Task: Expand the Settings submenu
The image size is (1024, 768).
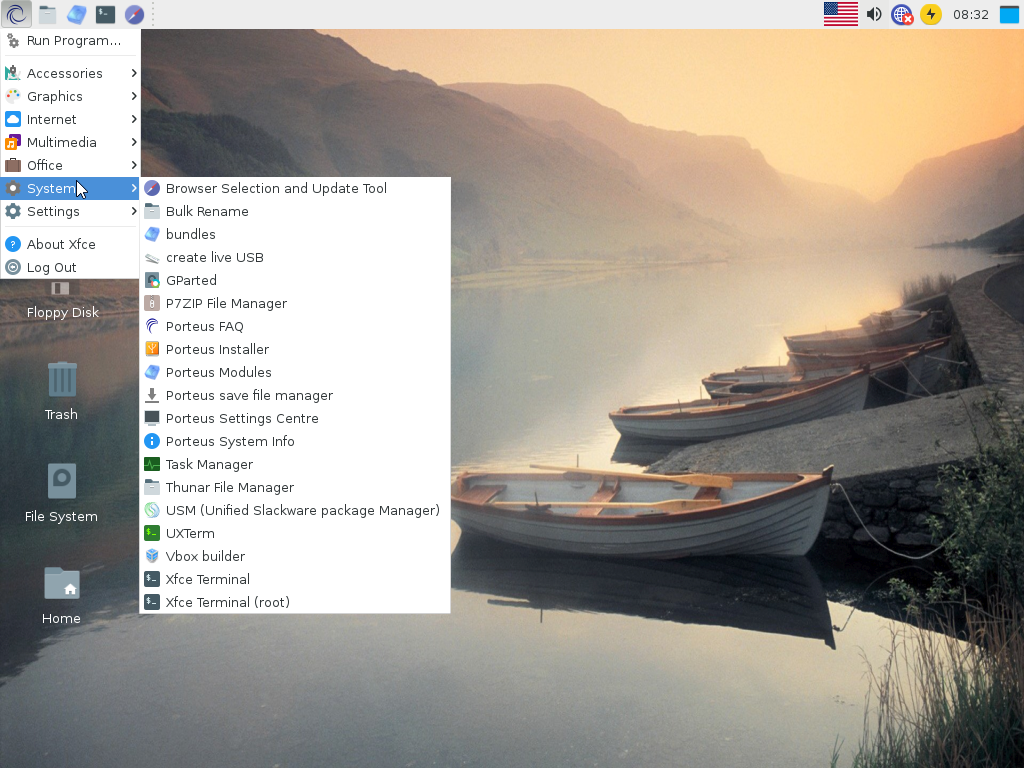Action: click(x=71, y=212)
